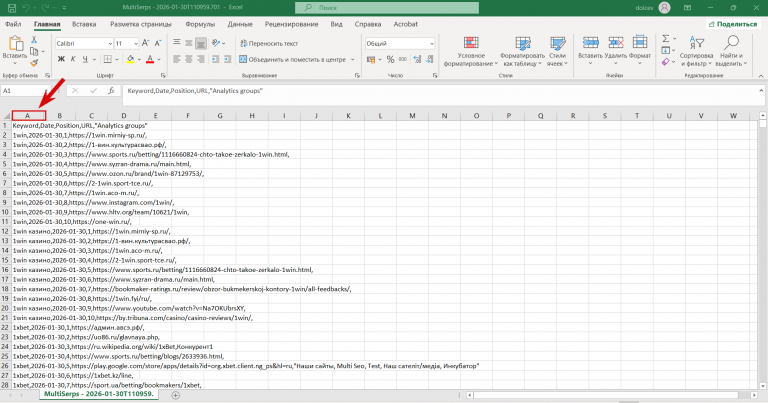Switch to the Разметка страницы tab
Screen dimensions: 768x403
point(141,24)
